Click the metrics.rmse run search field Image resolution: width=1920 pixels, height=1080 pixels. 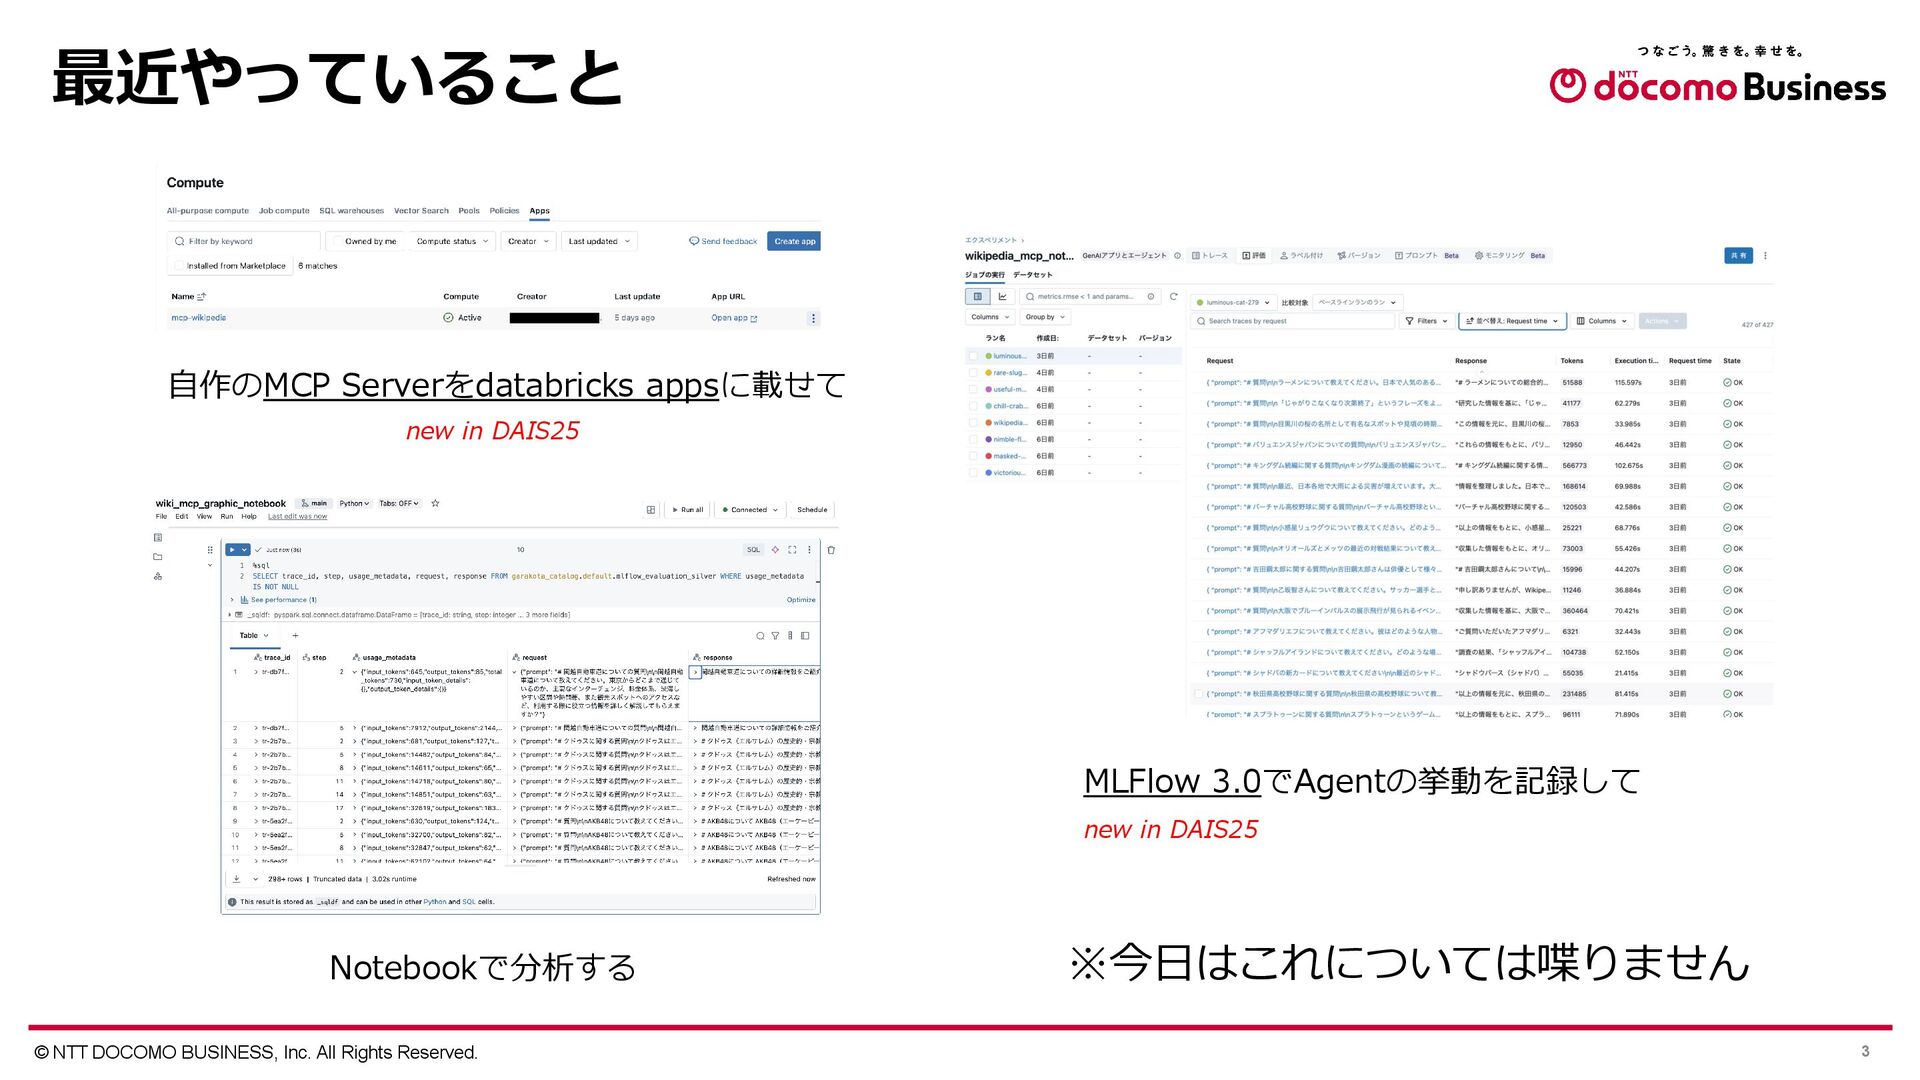[1090, 297]
